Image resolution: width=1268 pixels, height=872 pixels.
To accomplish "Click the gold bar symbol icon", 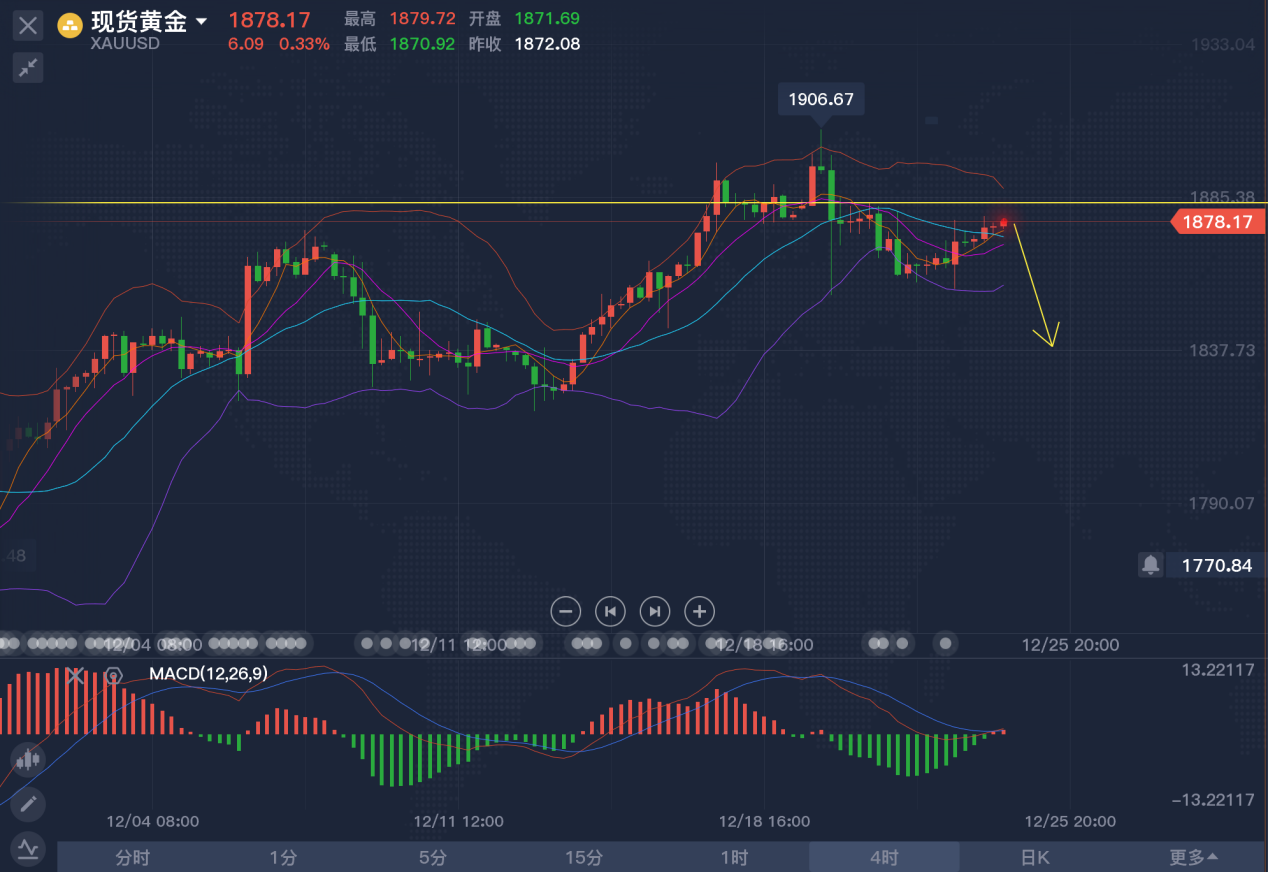I will tap(70, 23).
